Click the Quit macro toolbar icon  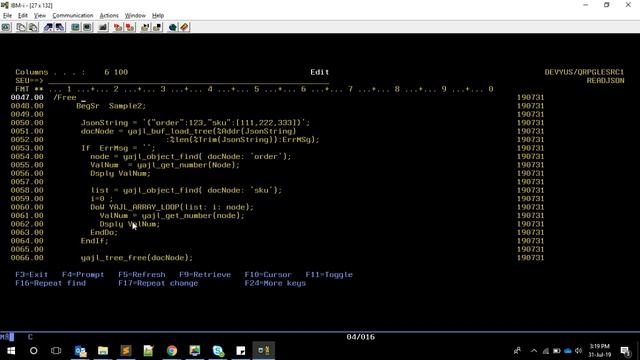pyautogui.click(x=157, y=27)
